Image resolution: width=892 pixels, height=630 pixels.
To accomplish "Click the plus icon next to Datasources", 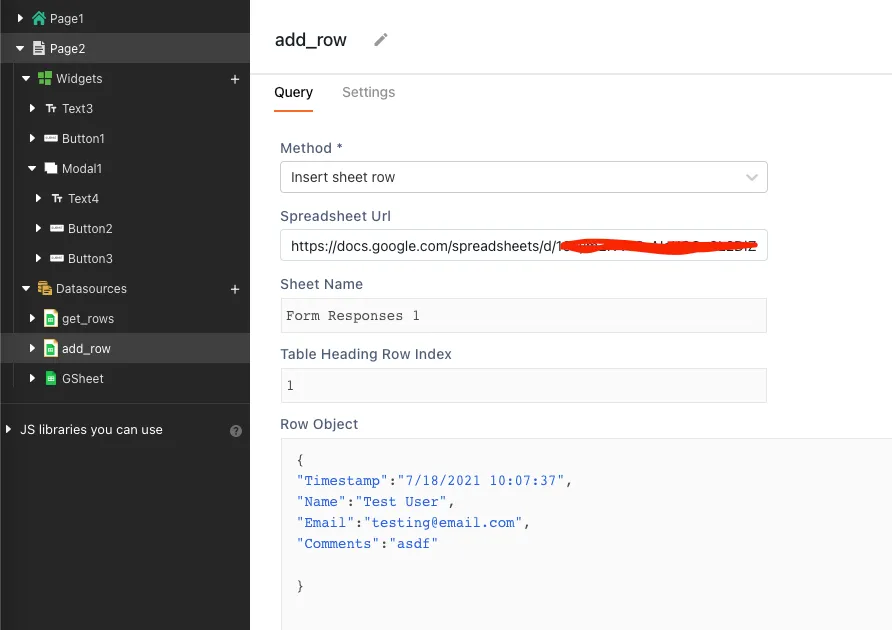I will point(235,289).
